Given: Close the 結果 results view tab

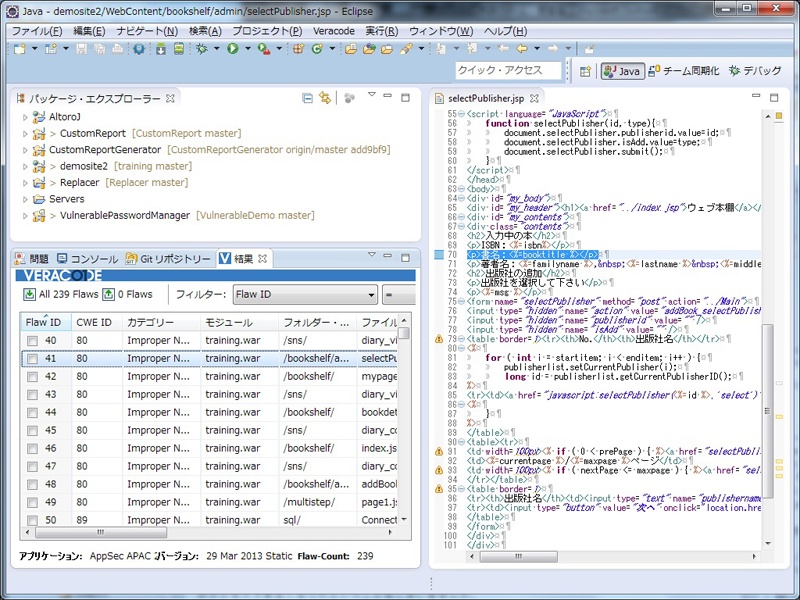Looking at the screenshot, I should point(262,259).
